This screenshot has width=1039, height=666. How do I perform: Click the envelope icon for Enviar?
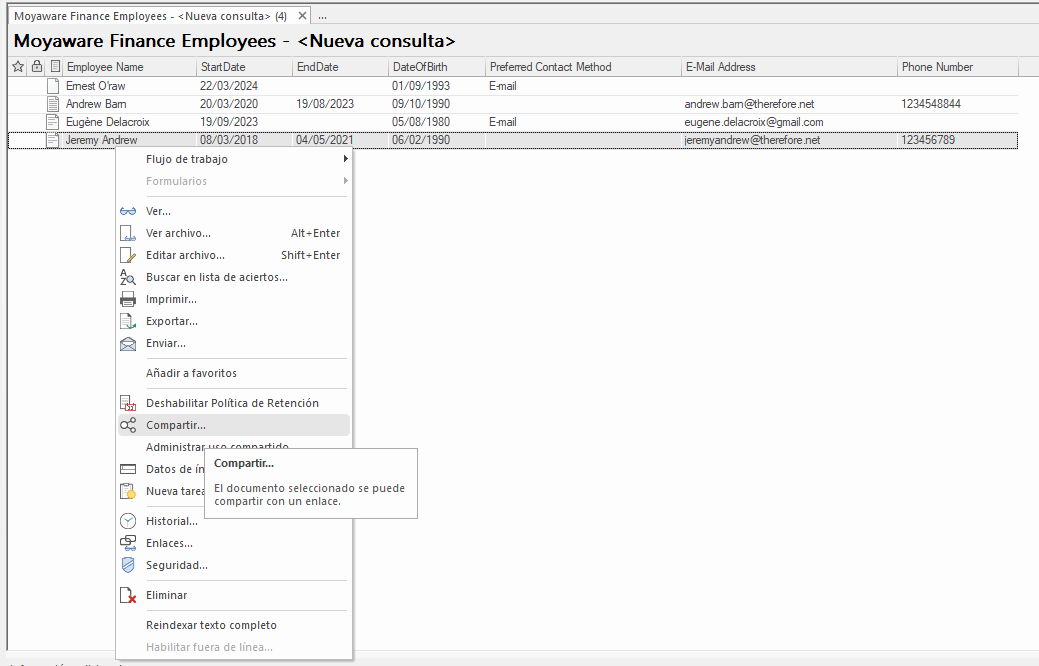click(128, 344)
